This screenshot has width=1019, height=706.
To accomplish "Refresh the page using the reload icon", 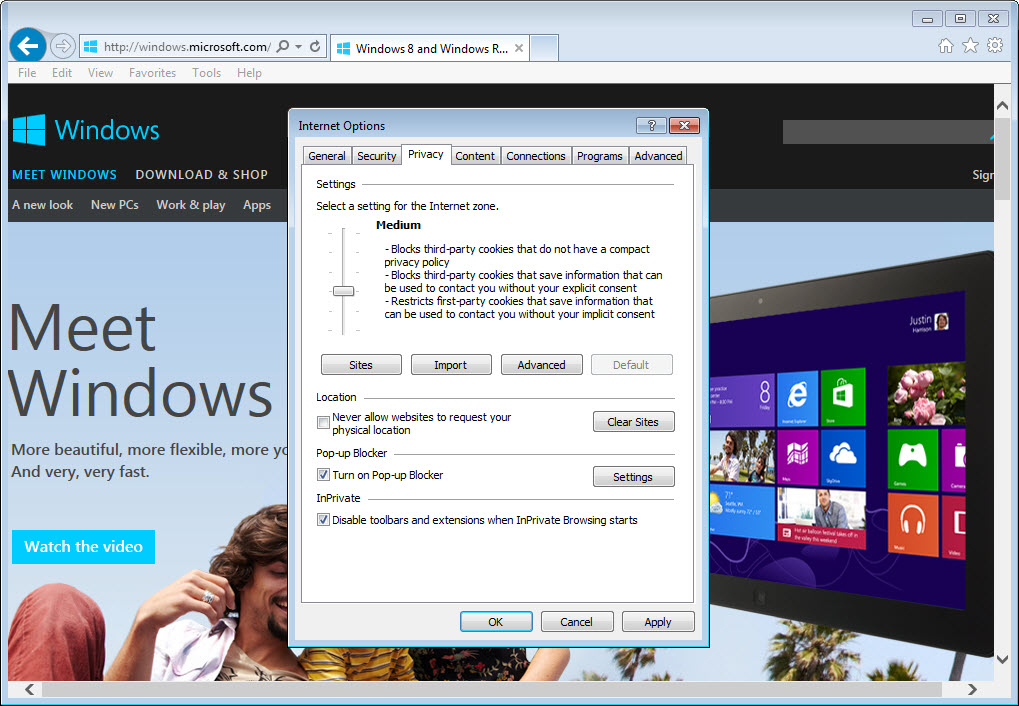I will tap(315, 47).
